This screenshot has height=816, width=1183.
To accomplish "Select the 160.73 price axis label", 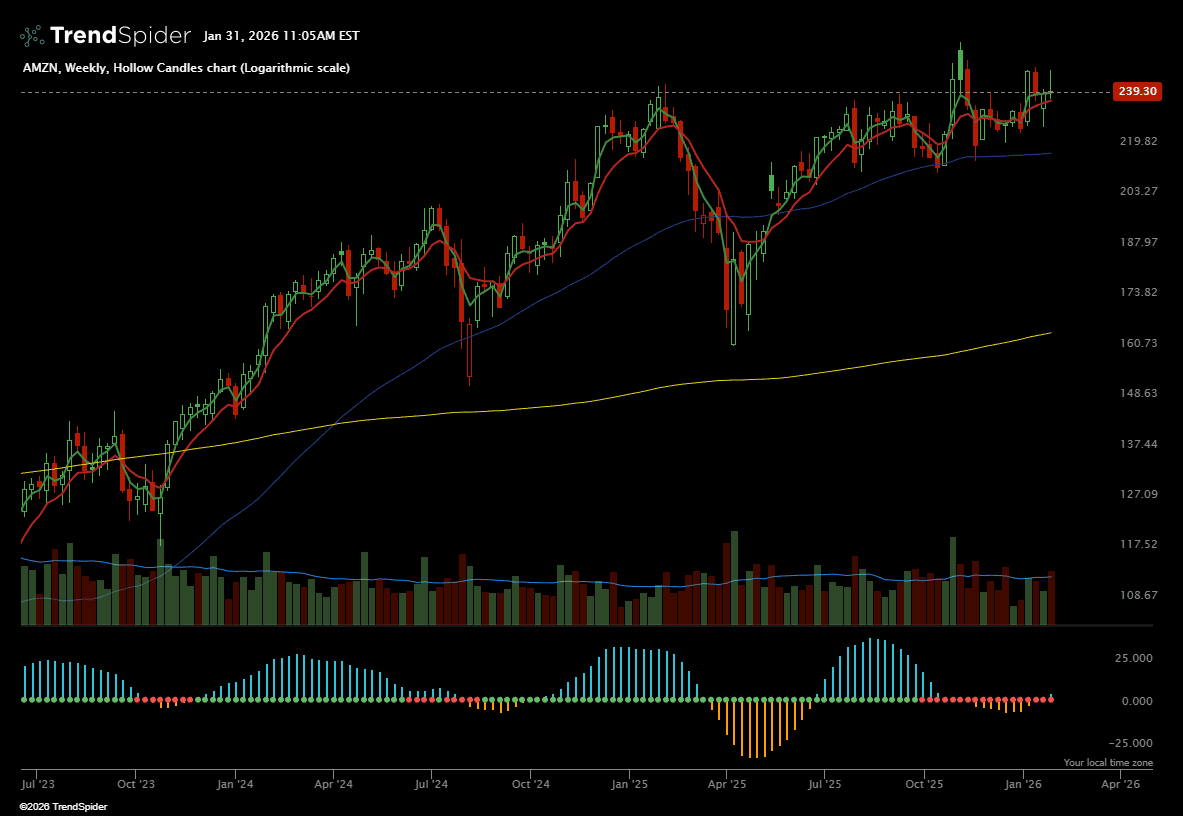I will [x=1138, y=343].
